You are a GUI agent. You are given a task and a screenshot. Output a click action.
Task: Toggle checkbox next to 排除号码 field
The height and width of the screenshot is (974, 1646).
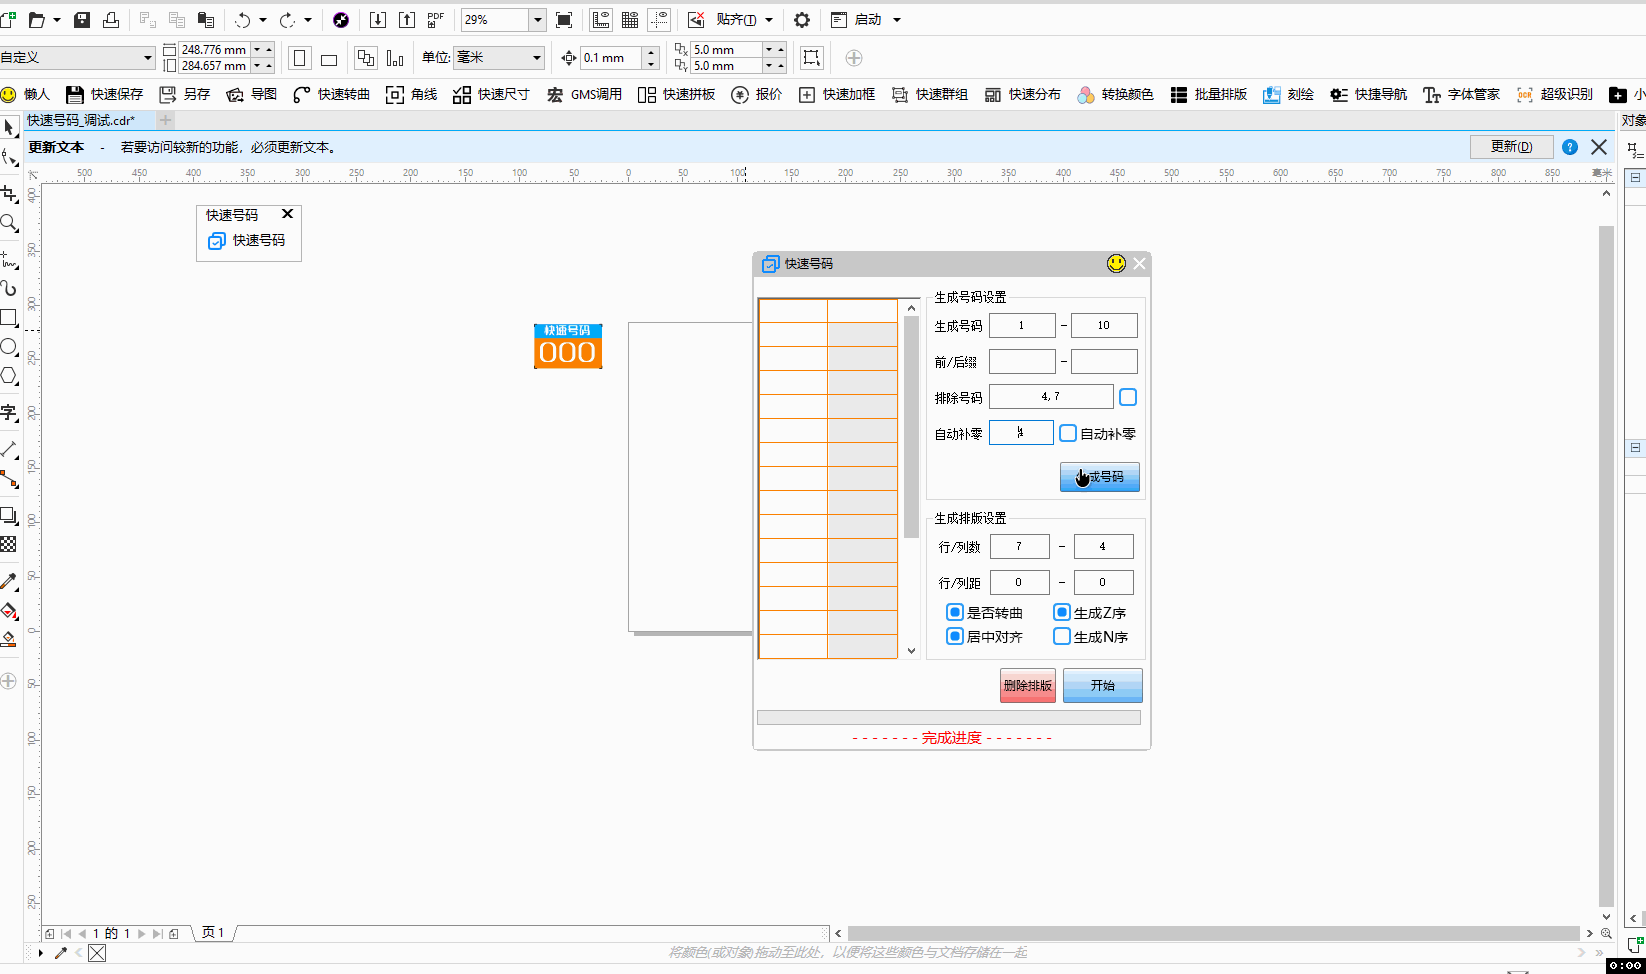coord(1128,397)
